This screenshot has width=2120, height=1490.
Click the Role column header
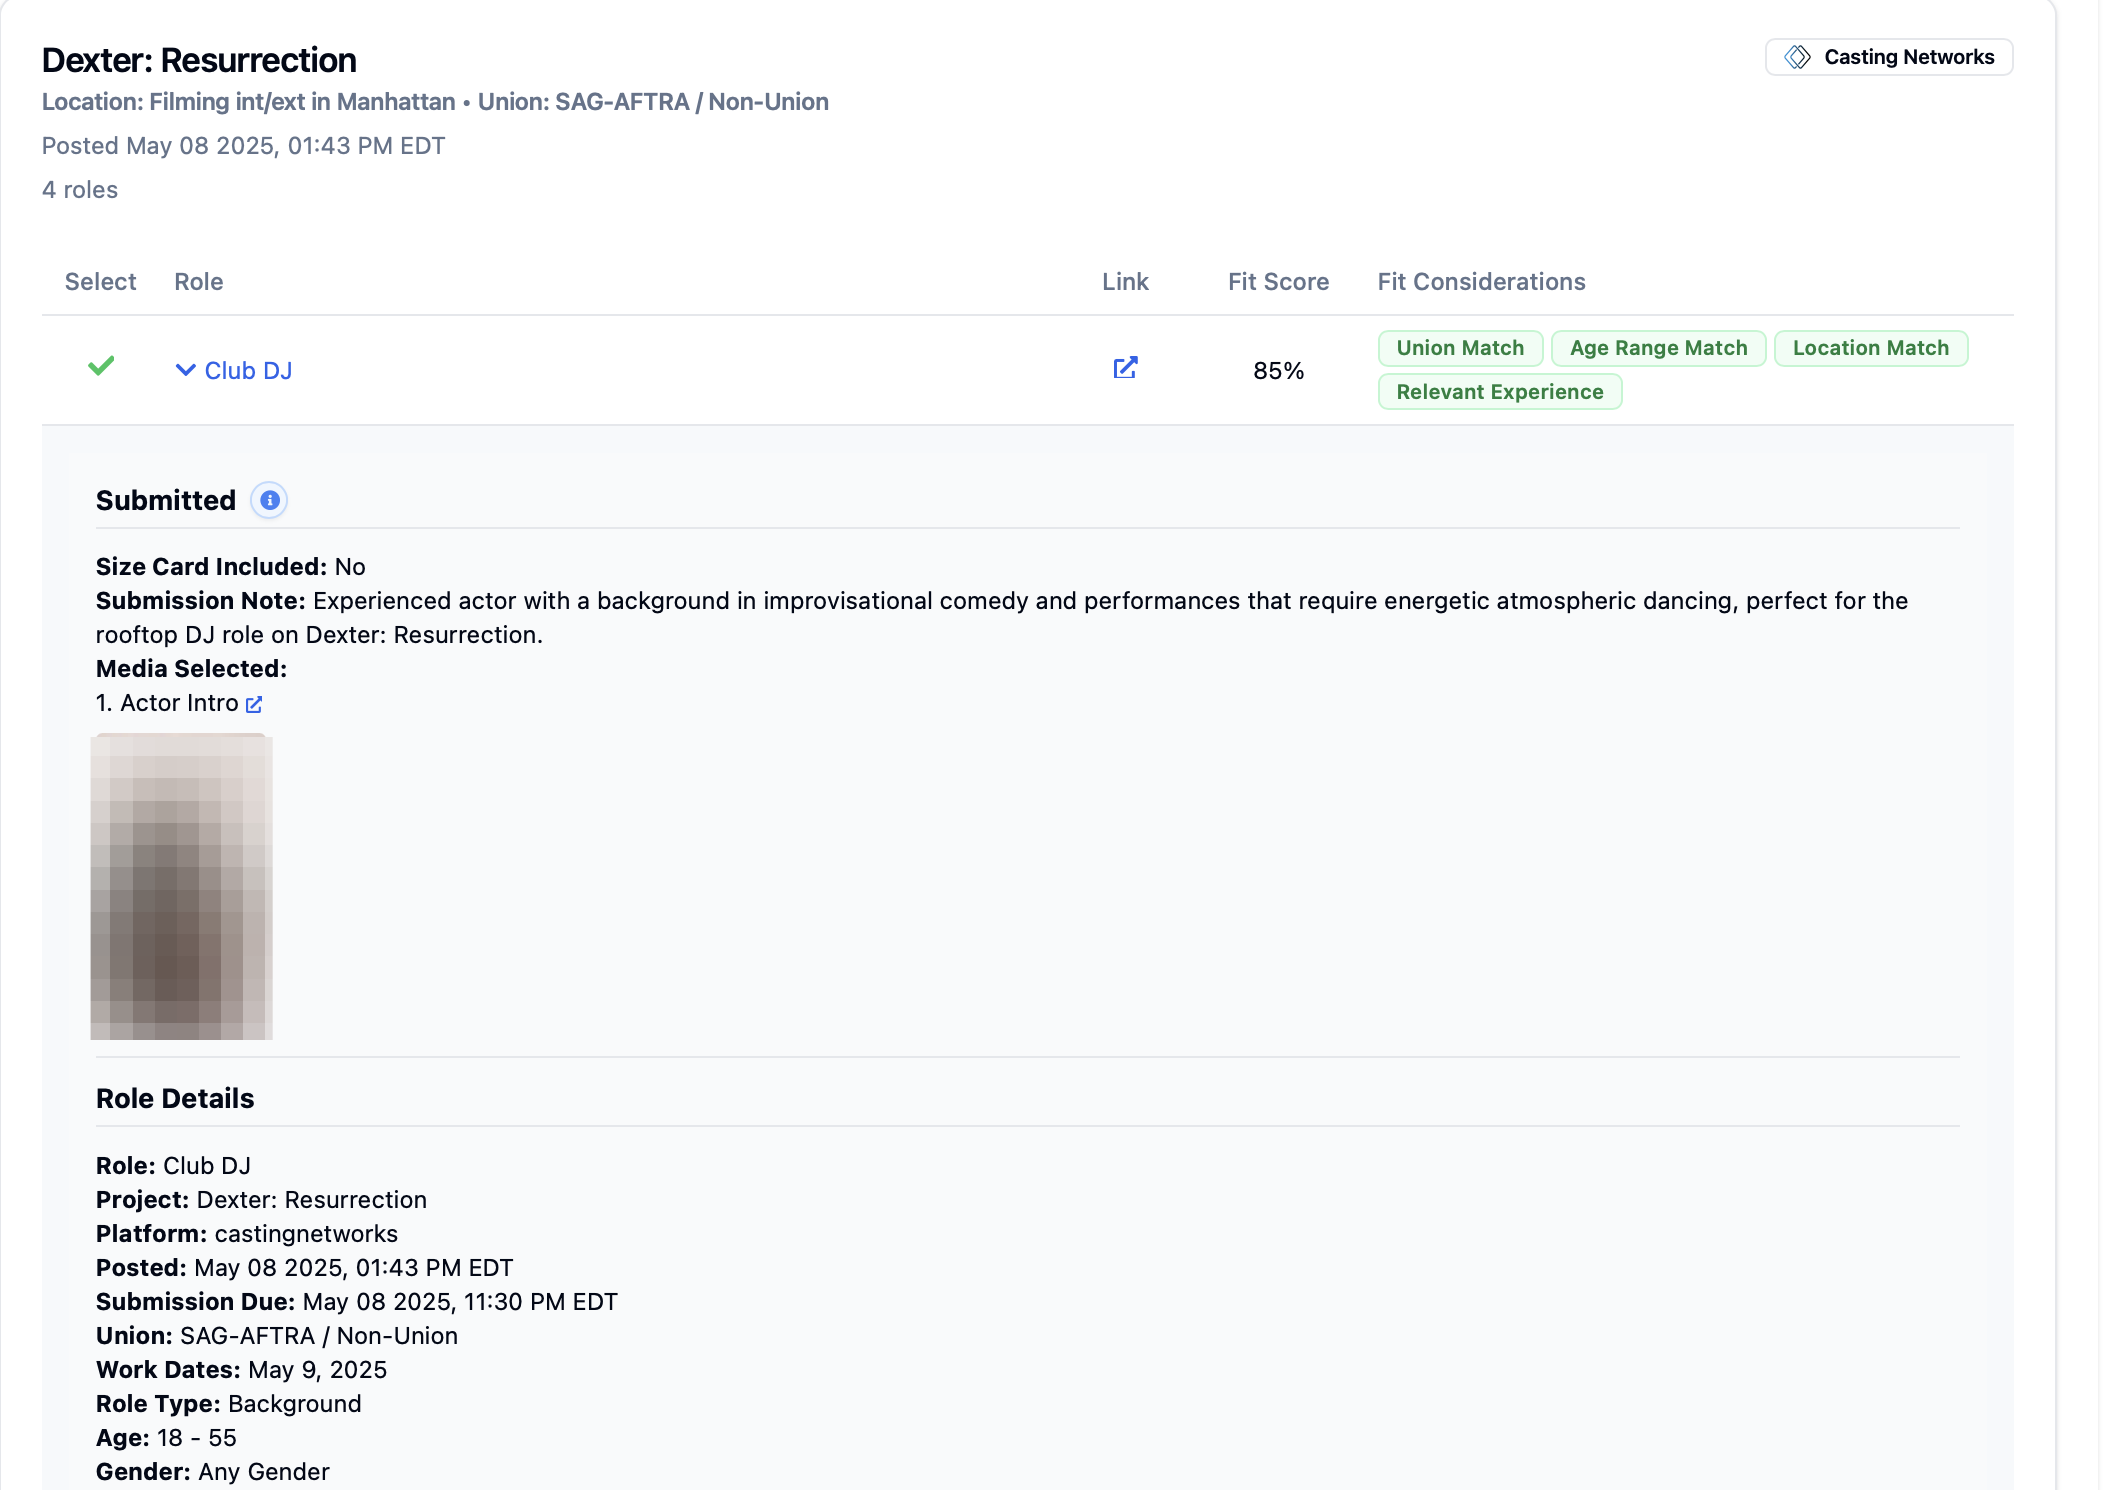(x=198, y=282)
